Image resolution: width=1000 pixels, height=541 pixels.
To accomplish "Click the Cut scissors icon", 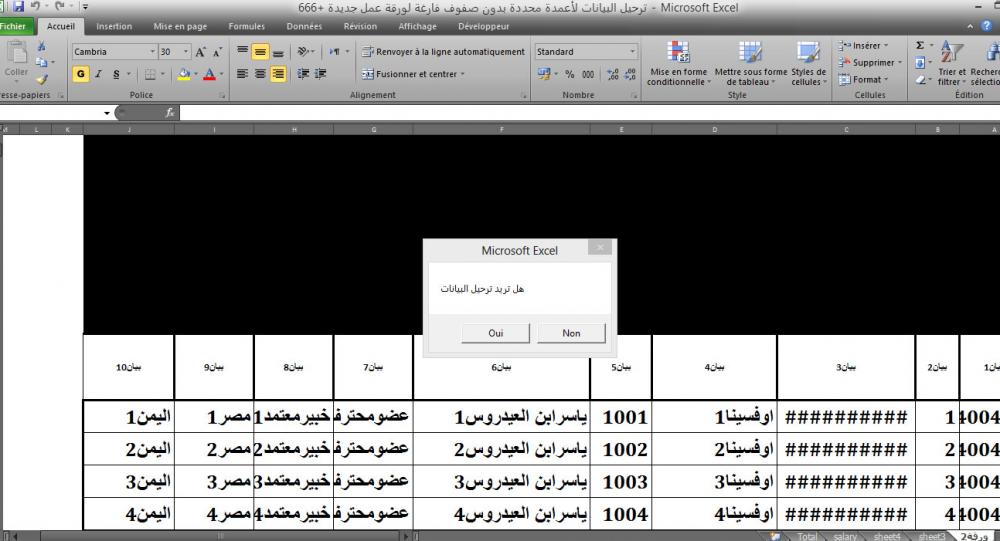I will (x=41, y=46).
